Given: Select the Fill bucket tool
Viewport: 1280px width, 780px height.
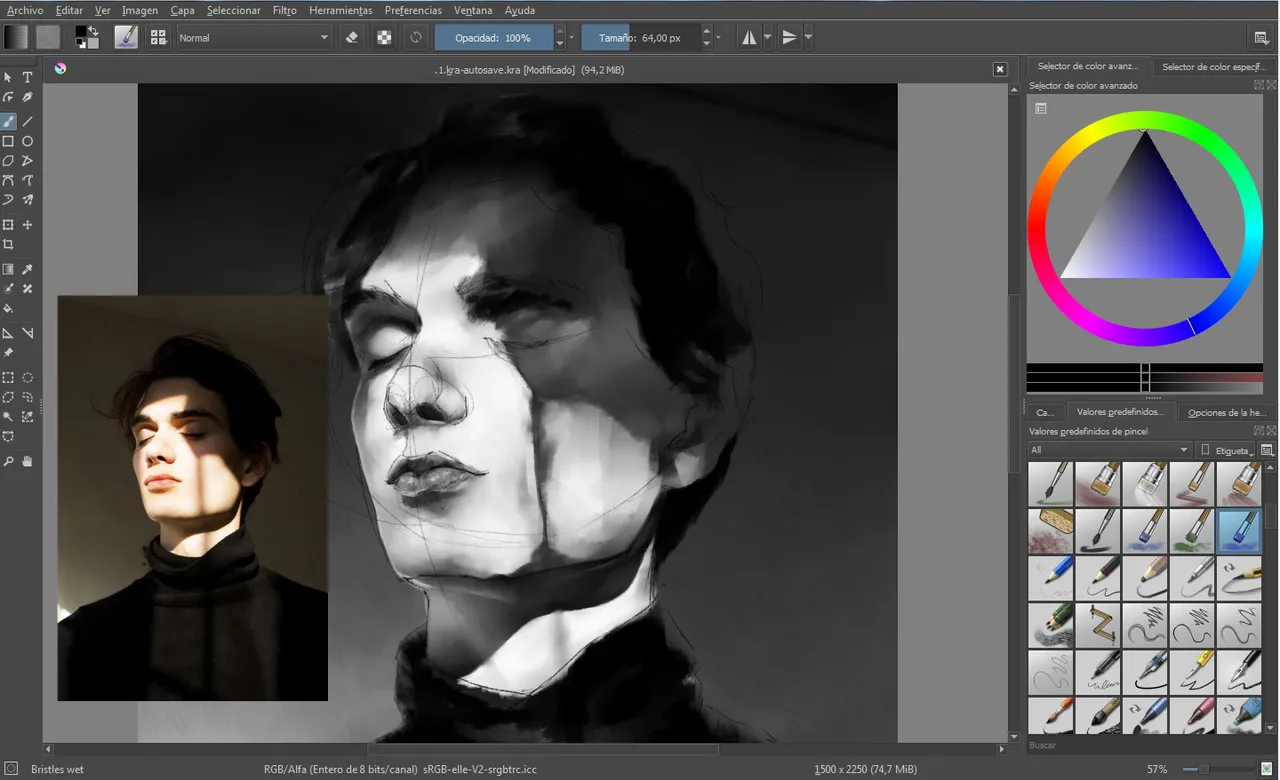Looking at the screenshot, I should (x=8, y=309).
